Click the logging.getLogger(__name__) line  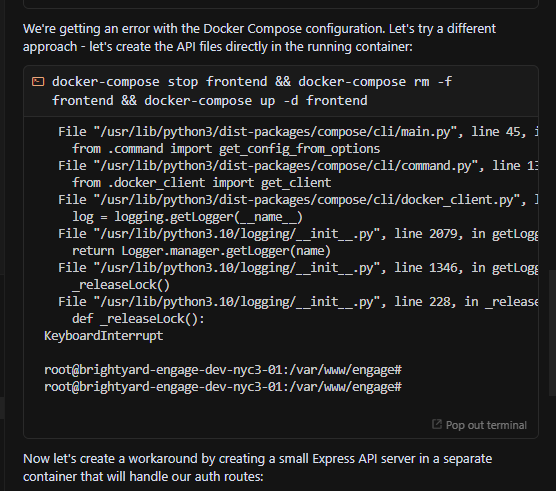click(187, 217)
